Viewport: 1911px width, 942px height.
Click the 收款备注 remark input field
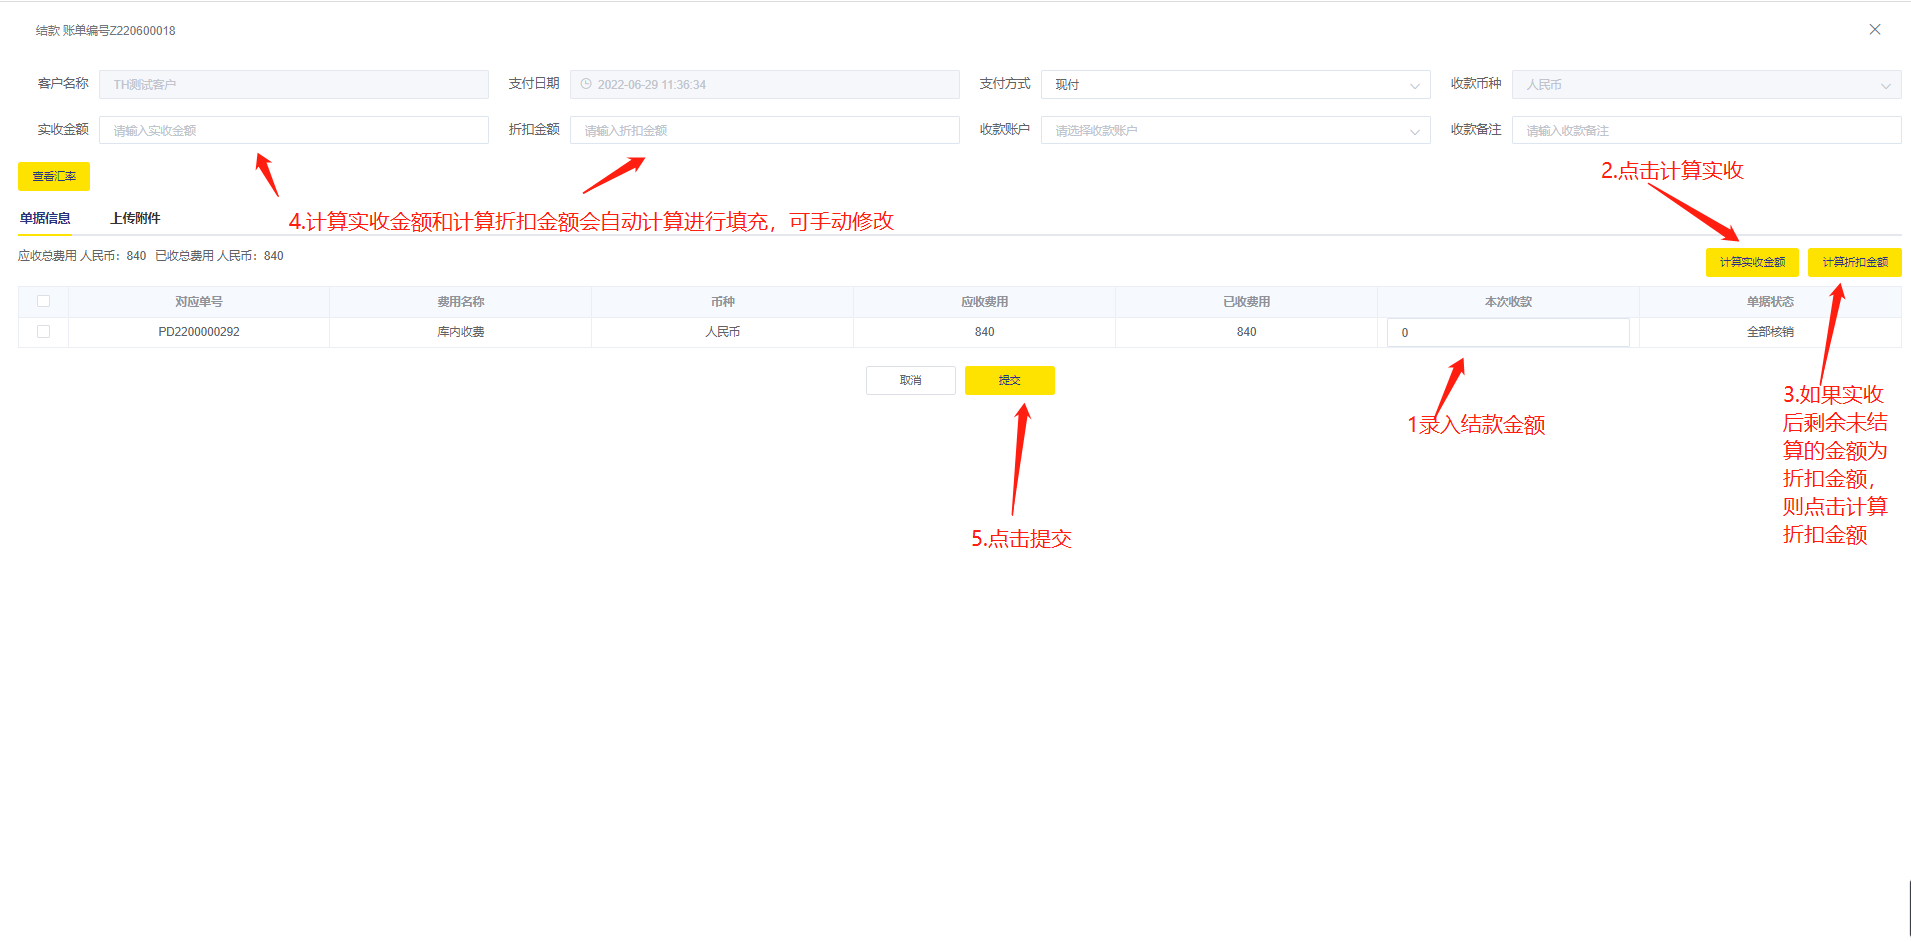(x=1705, y=131)
